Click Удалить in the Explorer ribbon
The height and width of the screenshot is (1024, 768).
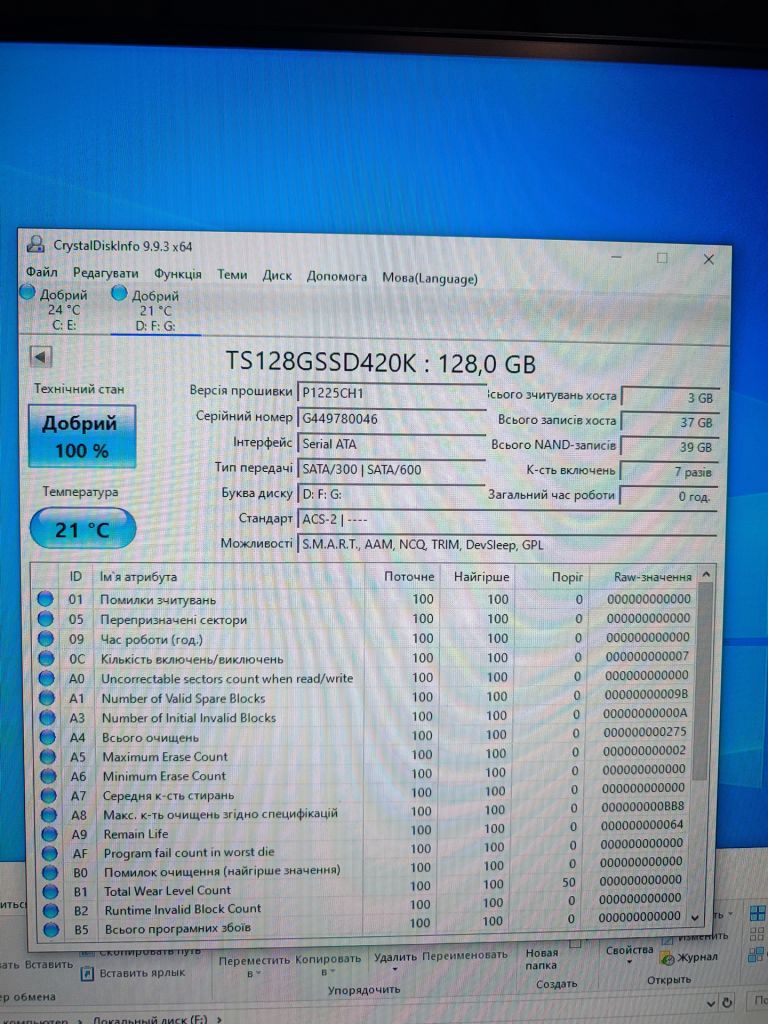pyautogui.click(x=395, y=962)
